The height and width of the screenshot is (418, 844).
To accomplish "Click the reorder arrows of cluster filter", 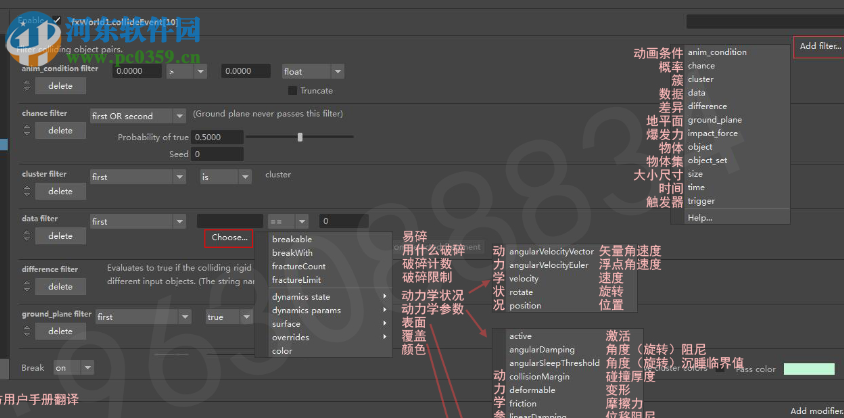I will coord(26,191).
